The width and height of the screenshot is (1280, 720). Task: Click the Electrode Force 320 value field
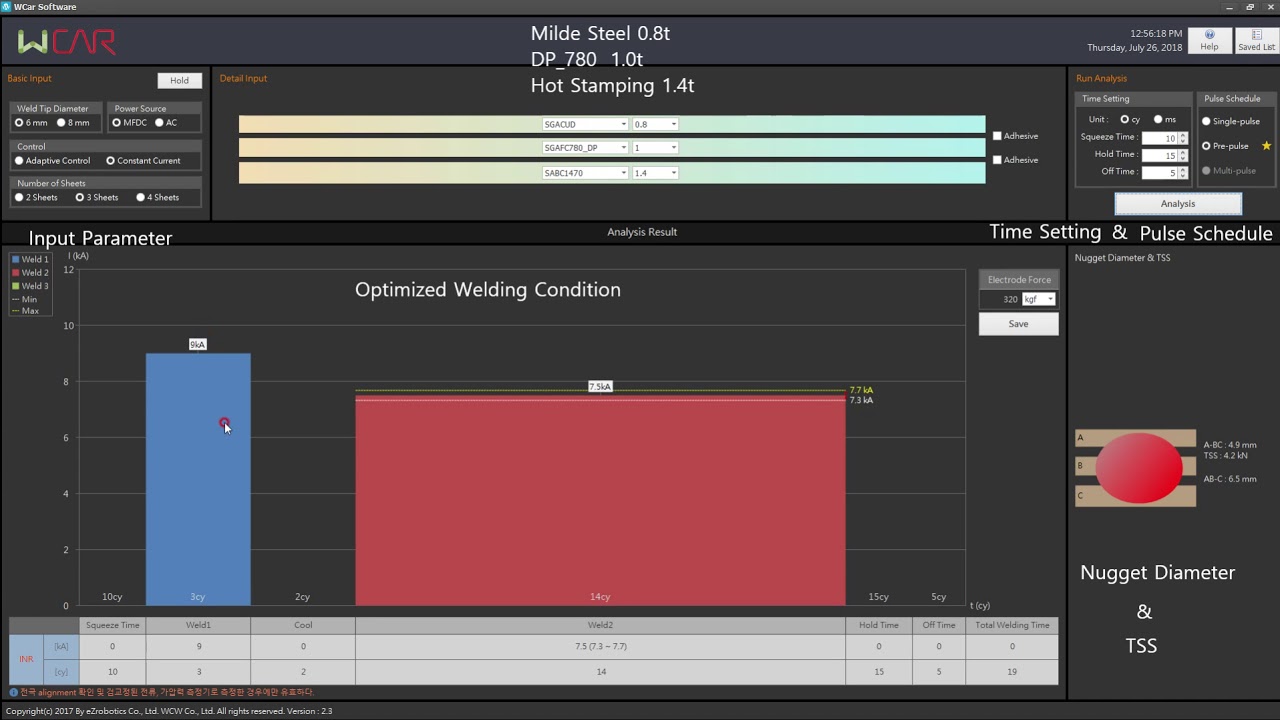click(1000, 299)
